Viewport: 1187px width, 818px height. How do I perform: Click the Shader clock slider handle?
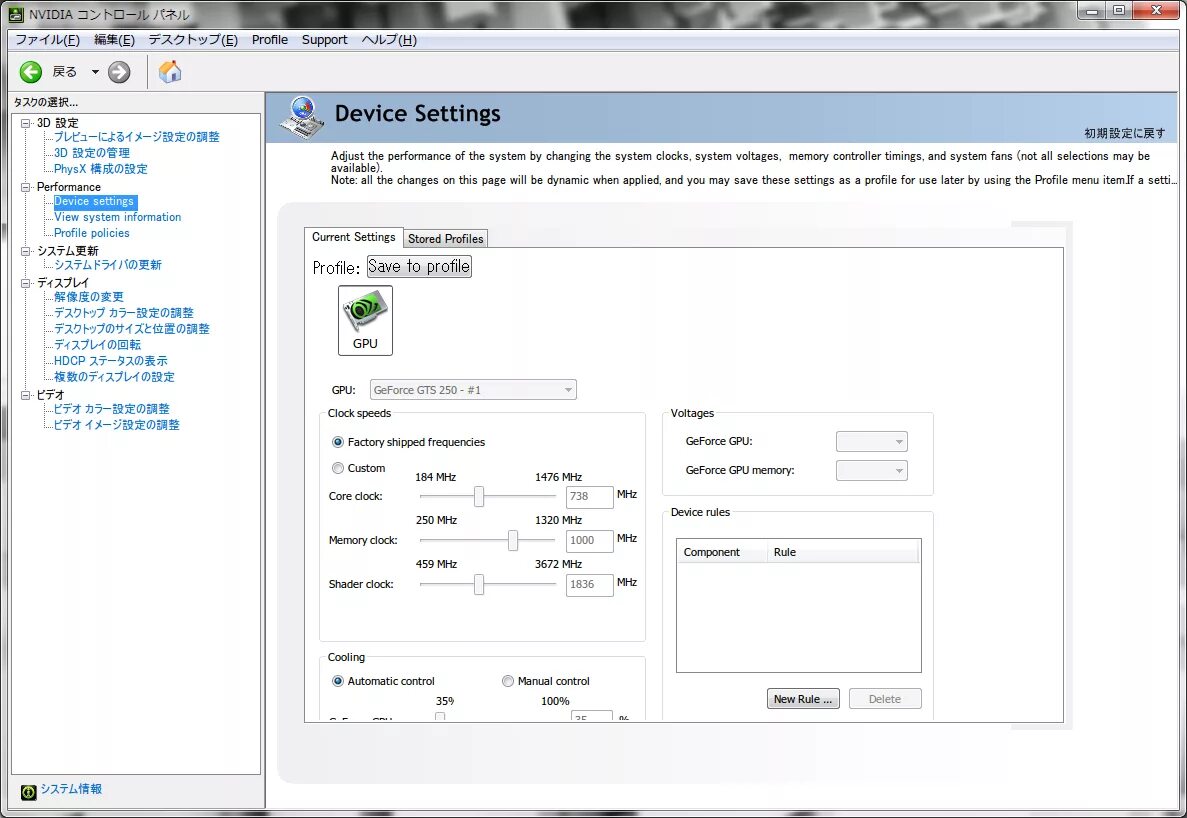pos(479,584)
